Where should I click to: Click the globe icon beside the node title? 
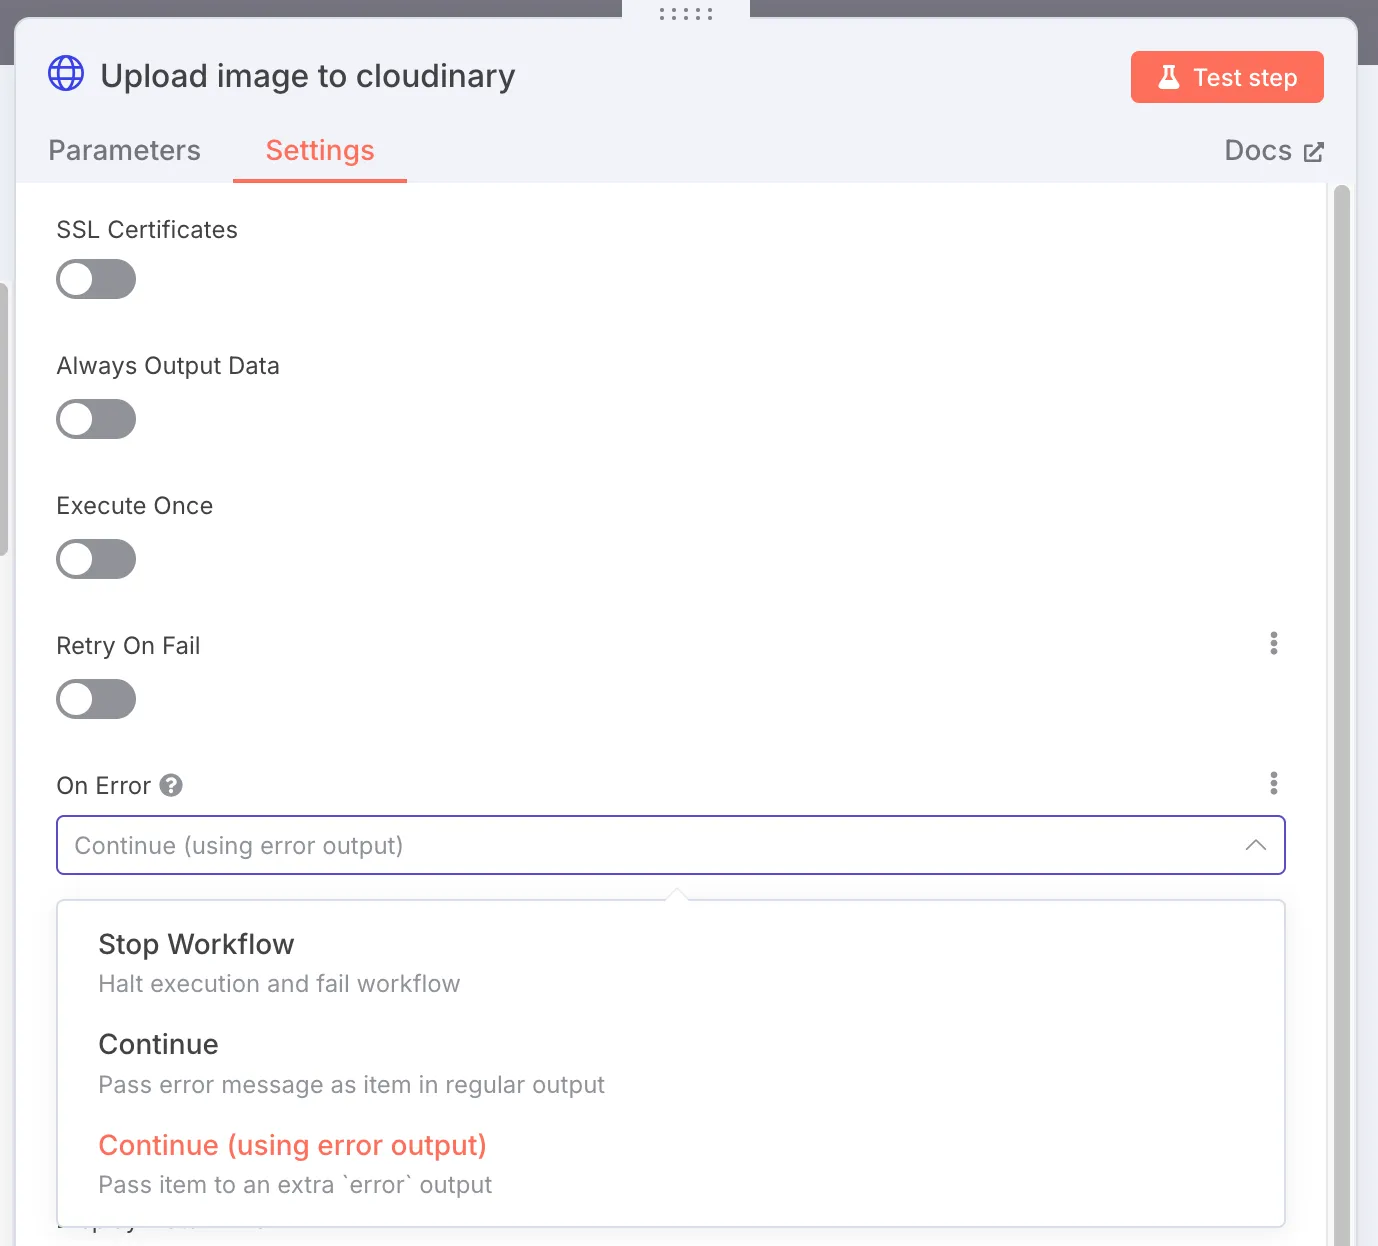pyautogui.click(x=66, y=73)
